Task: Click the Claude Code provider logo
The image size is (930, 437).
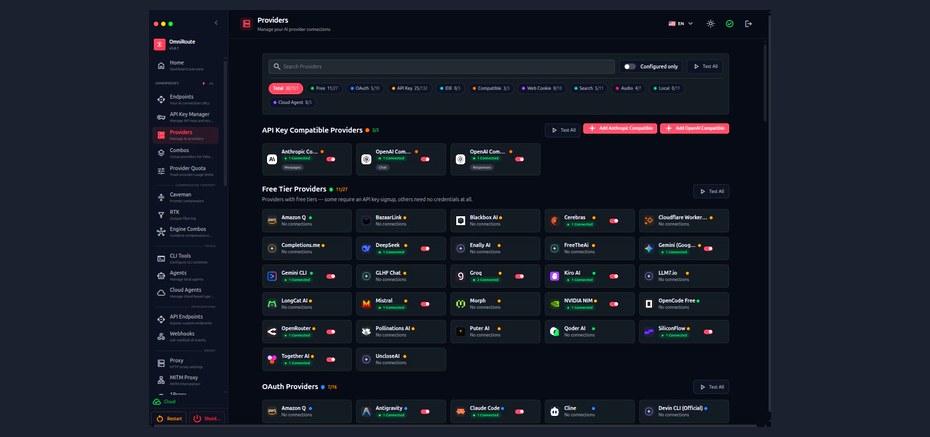Action: (460, 412)
